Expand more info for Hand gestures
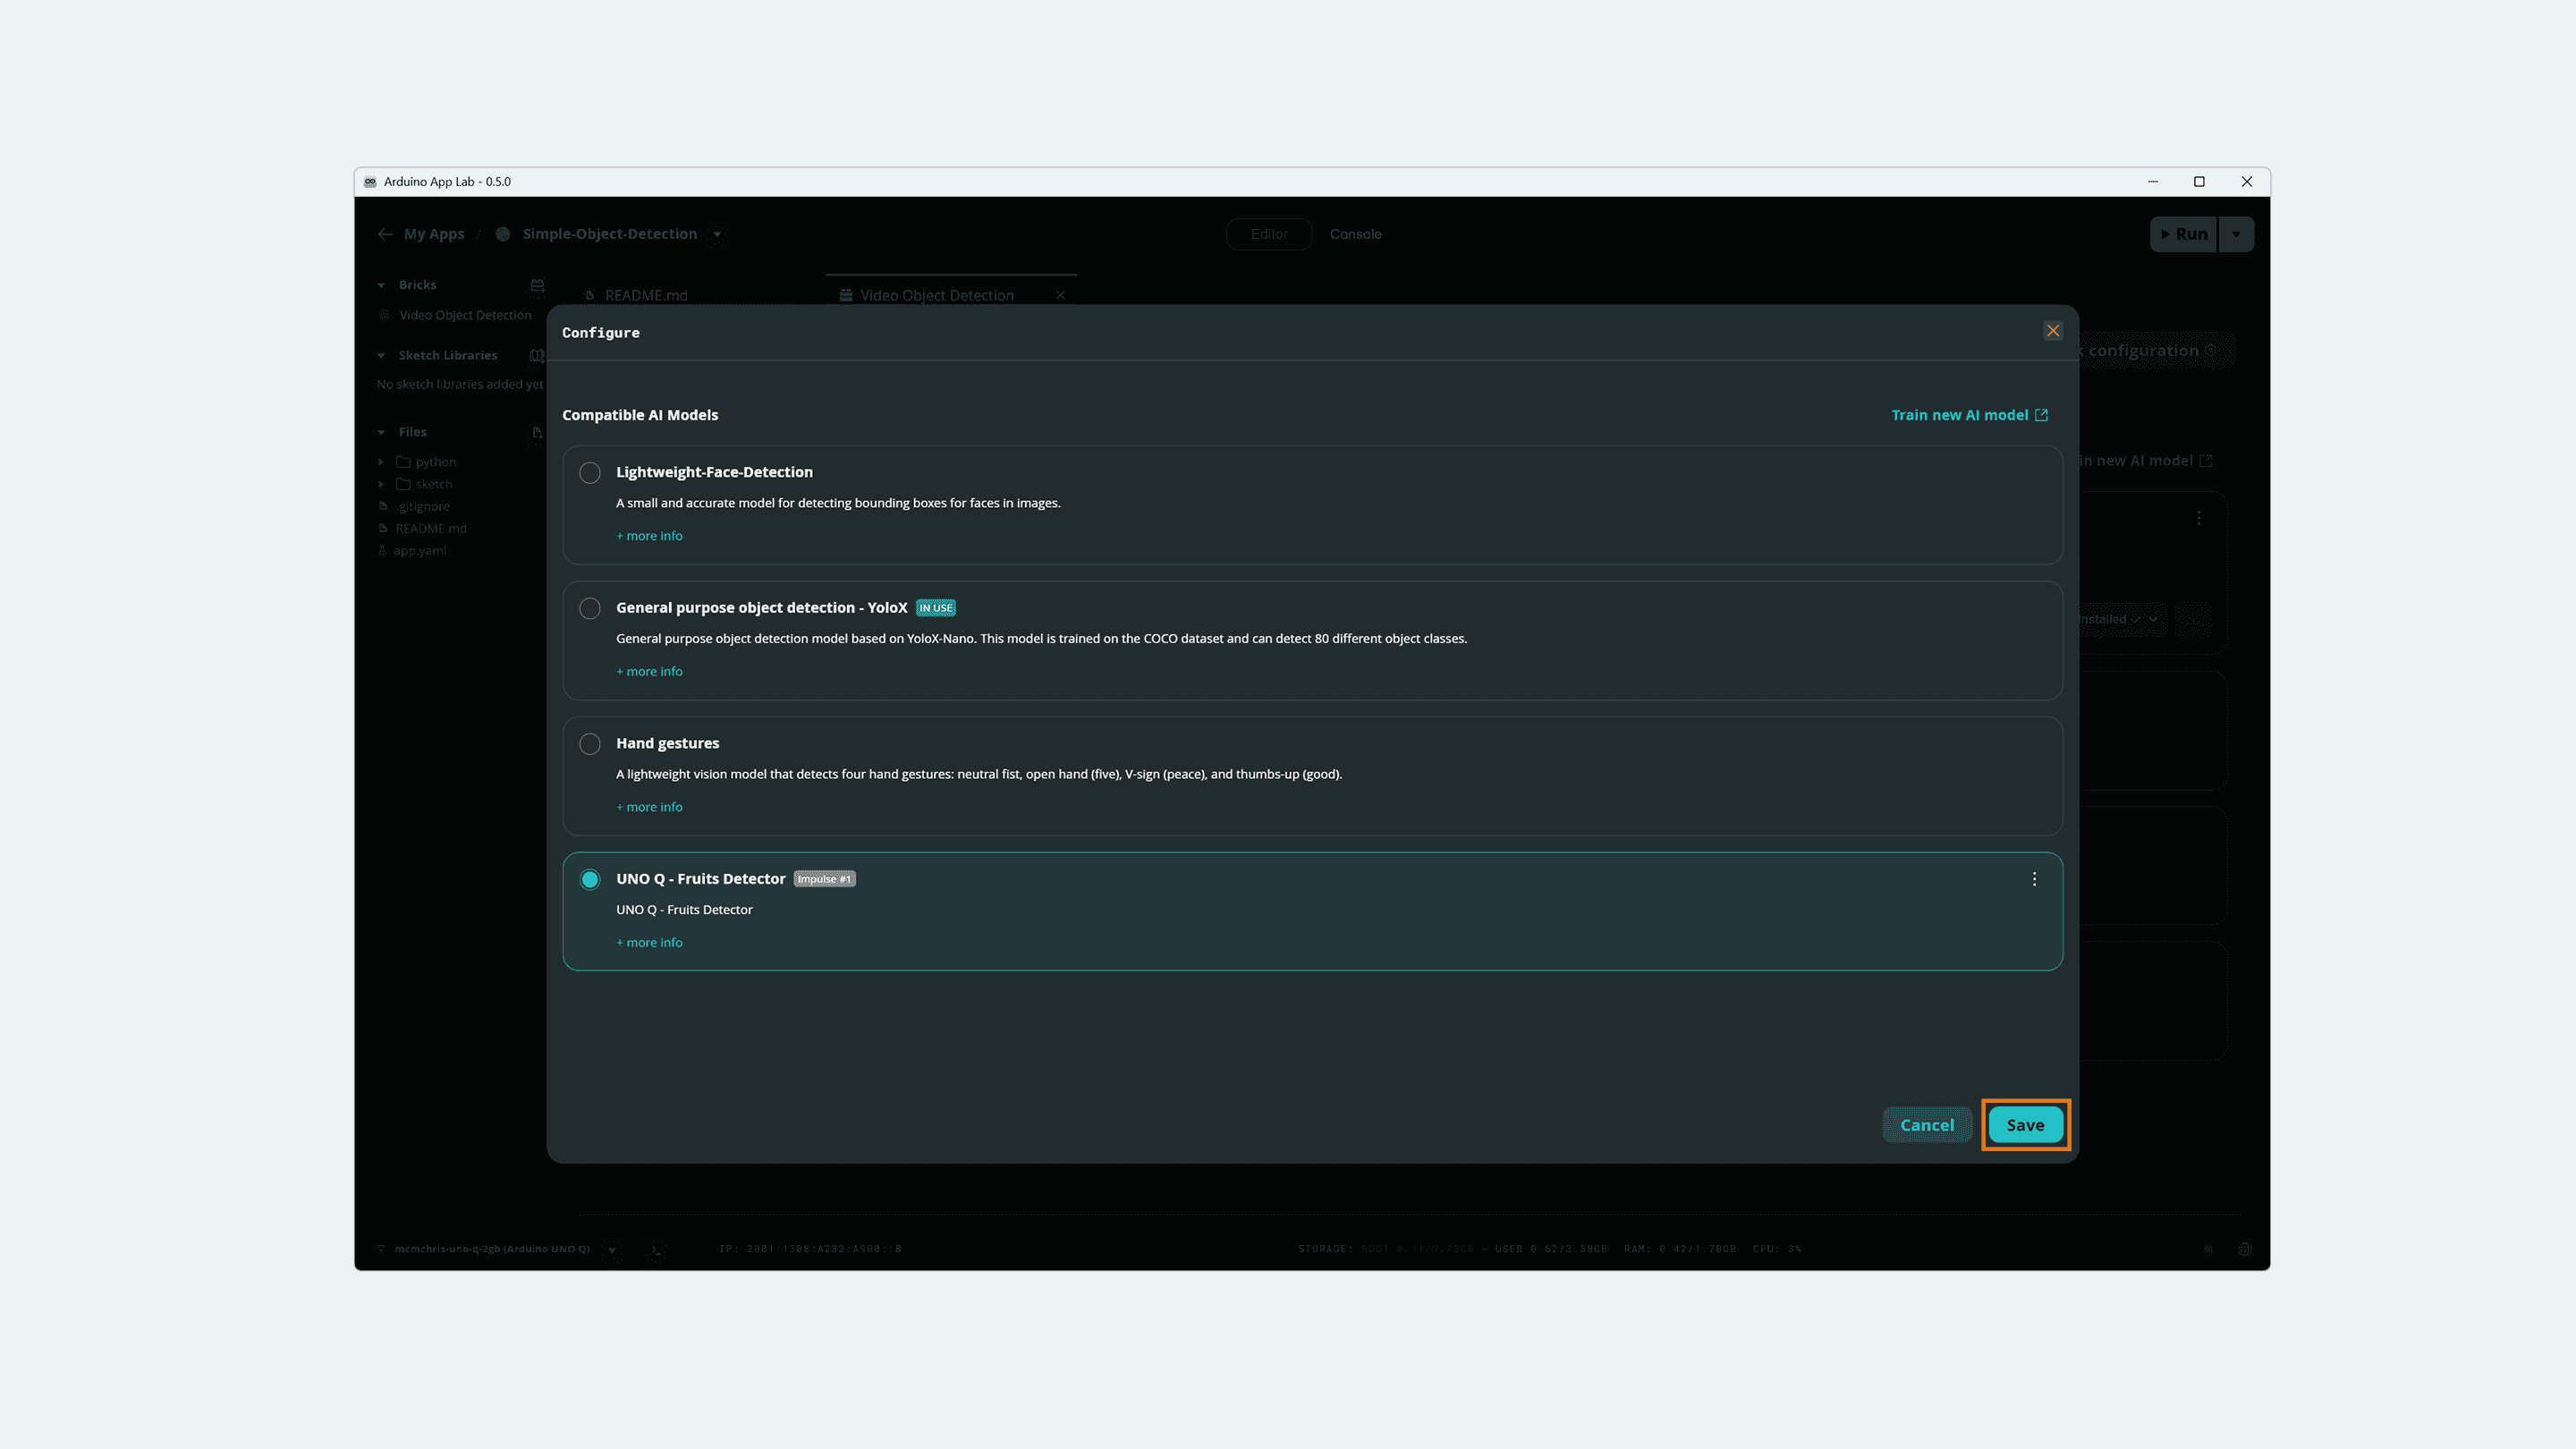Screen dimensions: 2576x1449 pyautogui.click(x=649, y=807)
